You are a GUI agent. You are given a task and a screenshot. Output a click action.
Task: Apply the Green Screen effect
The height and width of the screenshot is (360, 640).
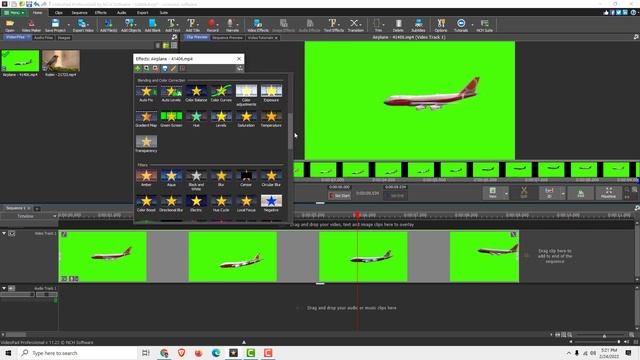pyautogui.click(x=171, y=119)
